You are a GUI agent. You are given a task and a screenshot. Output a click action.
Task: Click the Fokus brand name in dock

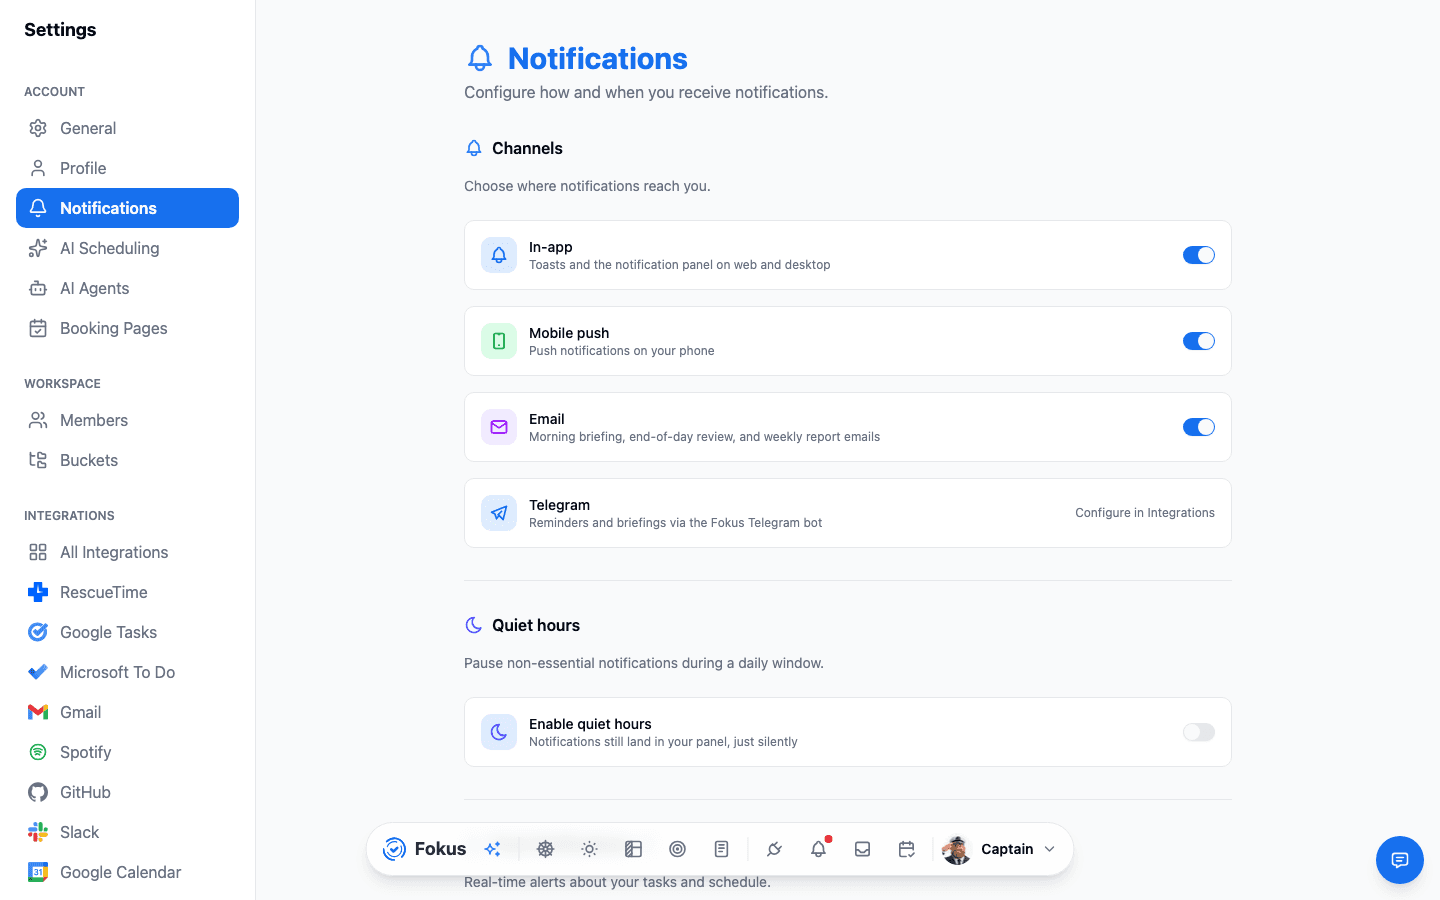point(440,849)
